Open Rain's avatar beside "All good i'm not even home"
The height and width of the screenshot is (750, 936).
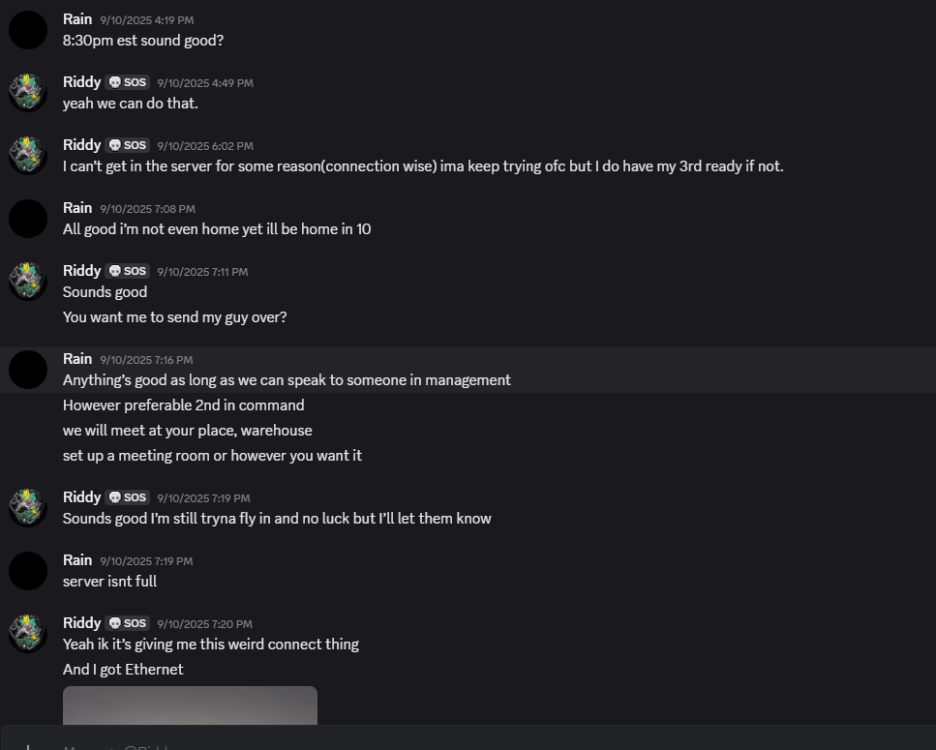tap(28, 218)
